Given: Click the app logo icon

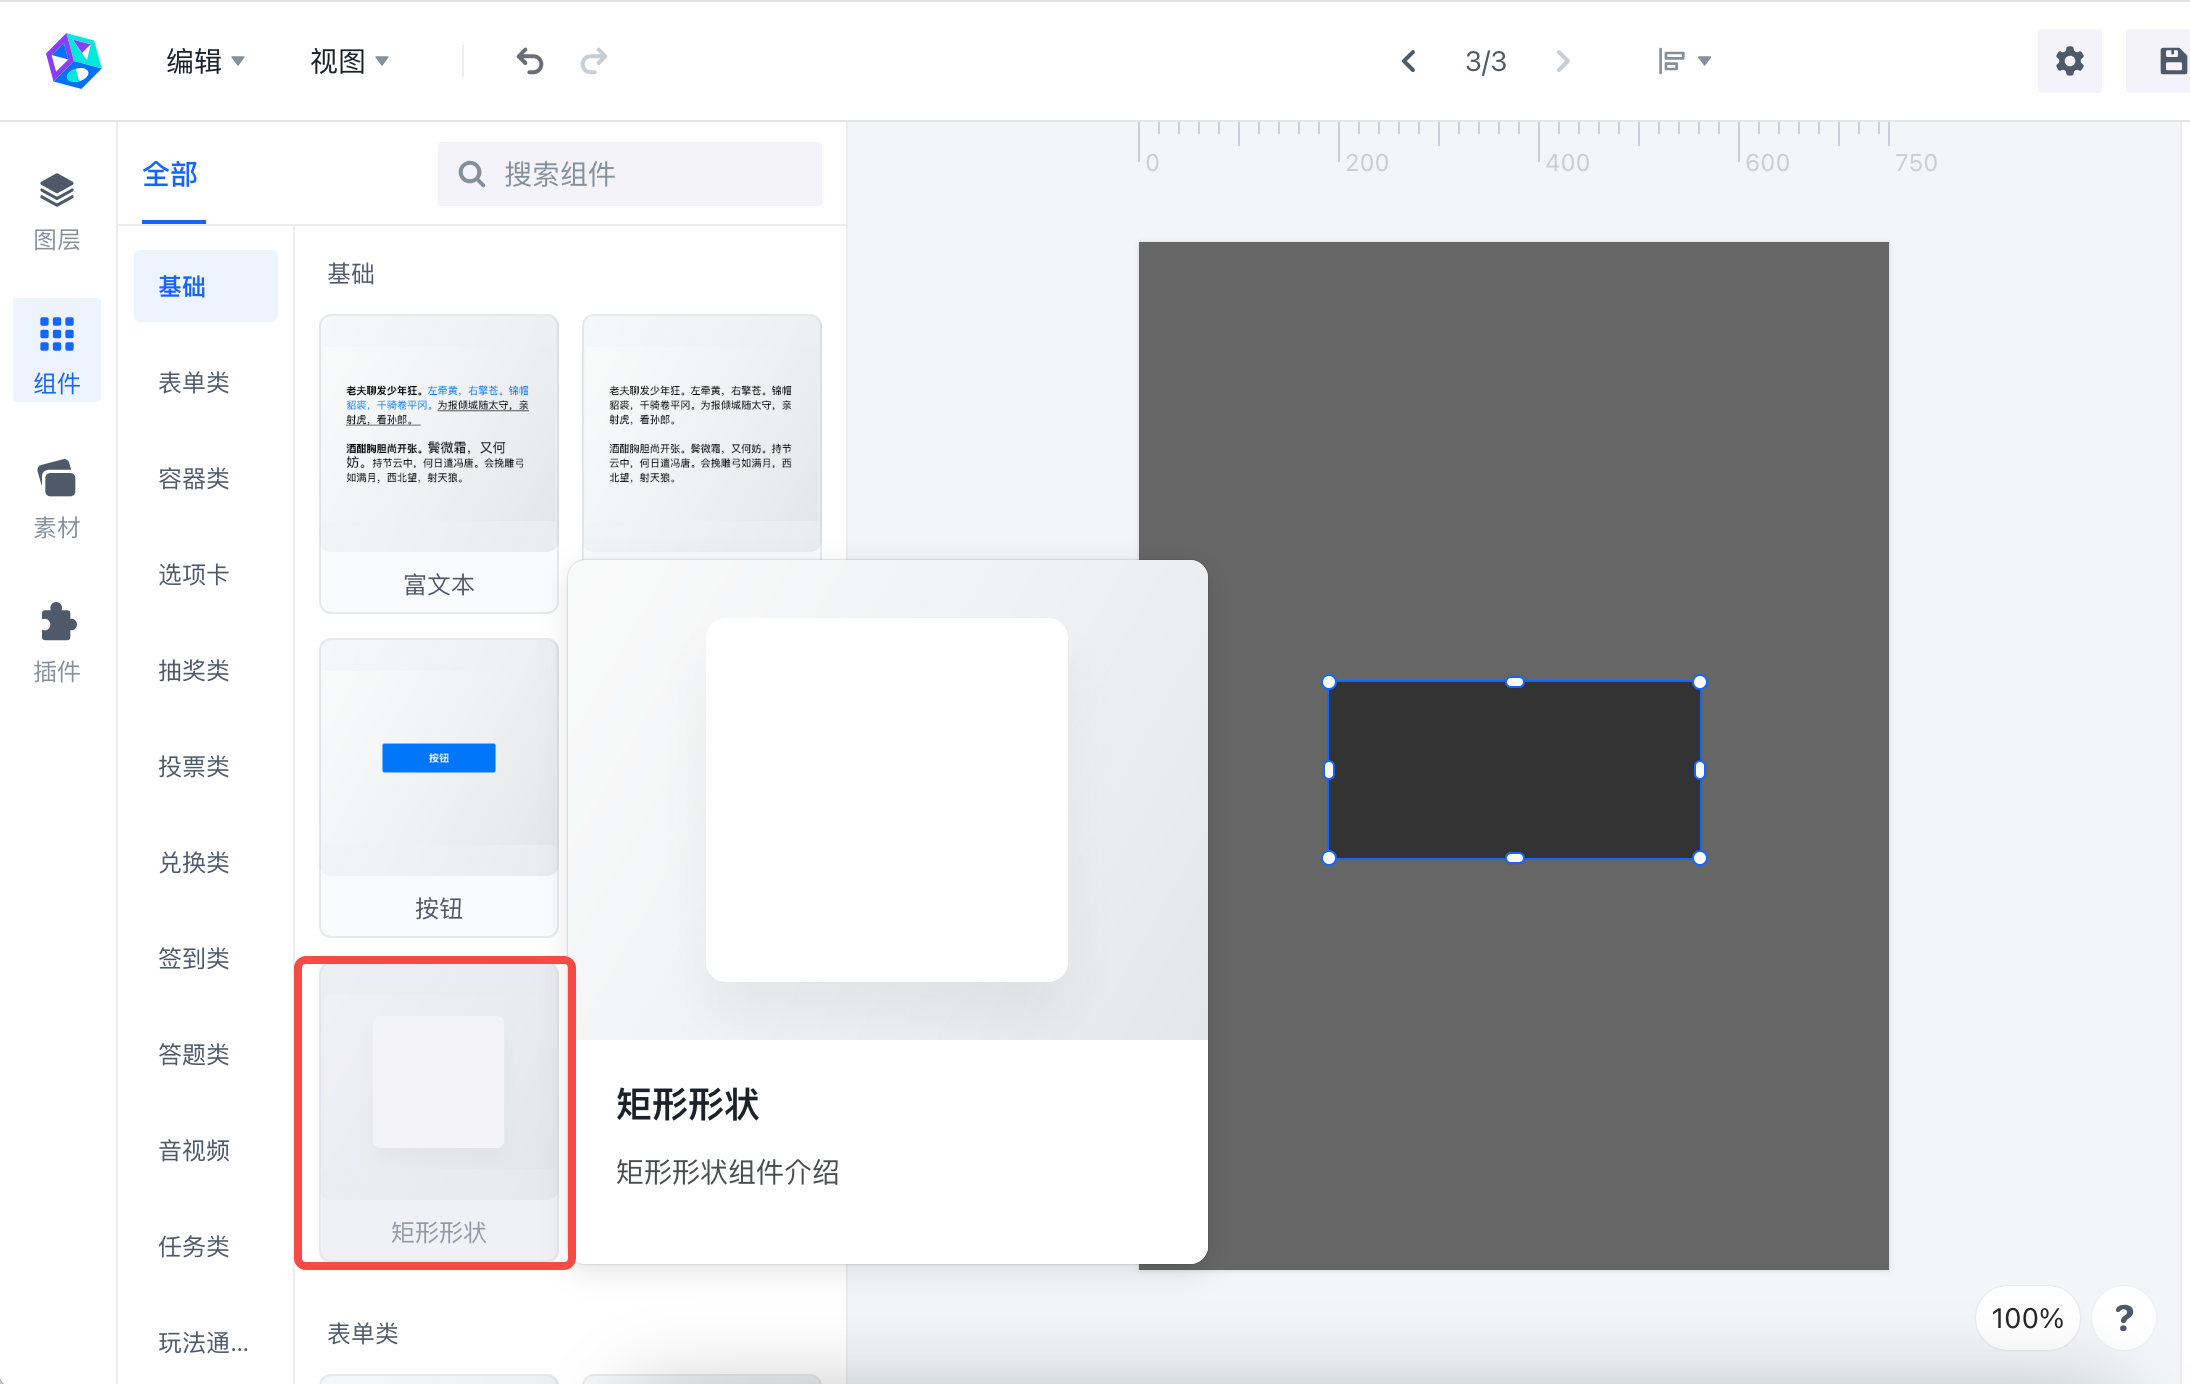Looking at the screenshot, I should coord(74,61).
